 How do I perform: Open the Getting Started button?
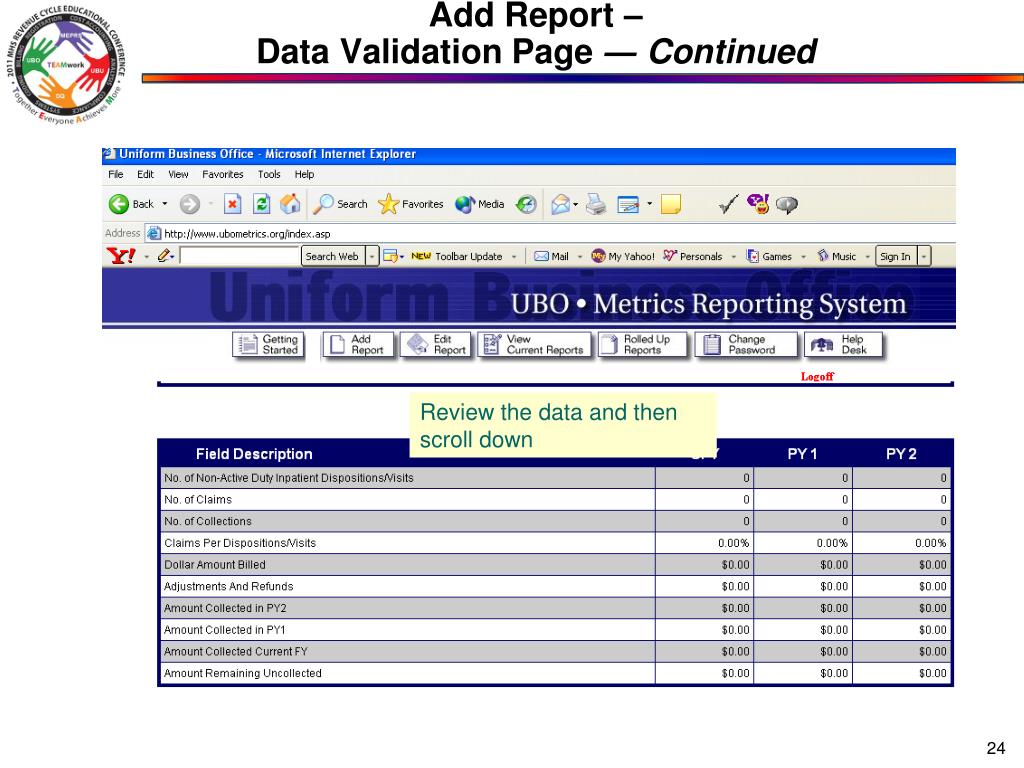pos(268,344)
